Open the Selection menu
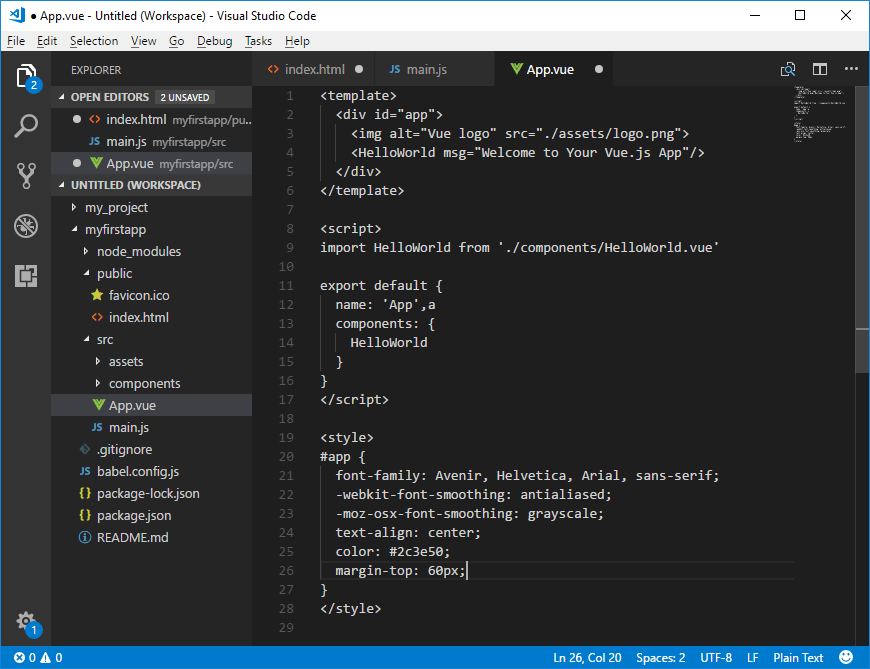 pos(94,41)
